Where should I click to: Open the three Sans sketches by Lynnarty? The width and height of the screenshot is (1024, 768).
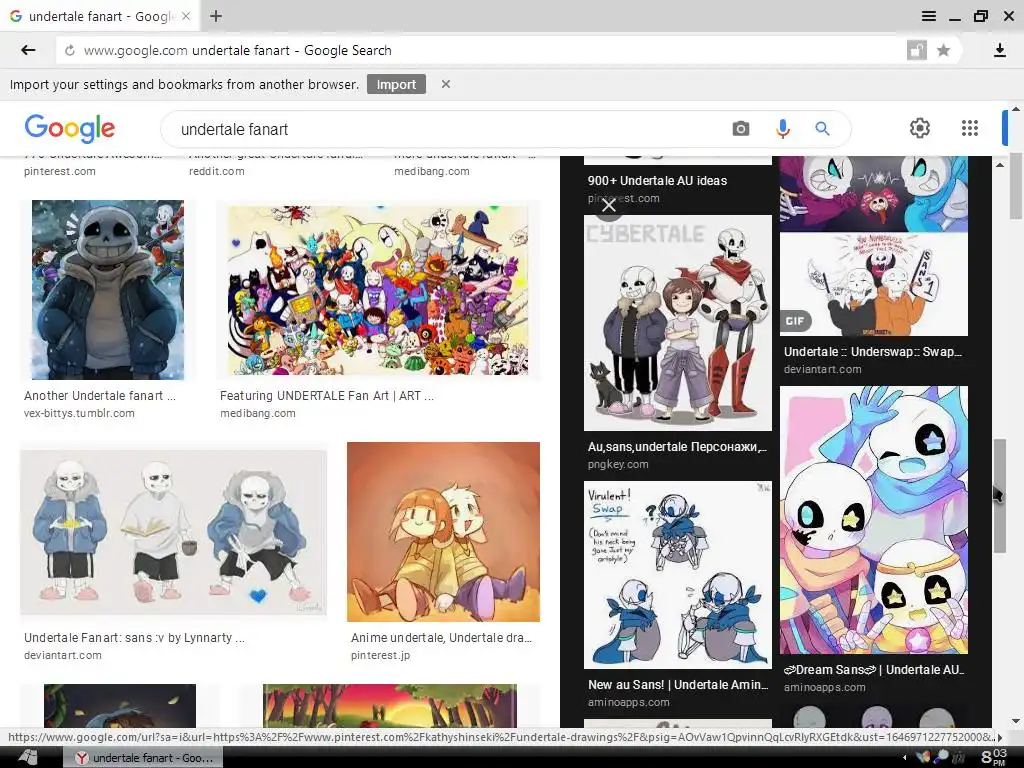pos(174,532)
